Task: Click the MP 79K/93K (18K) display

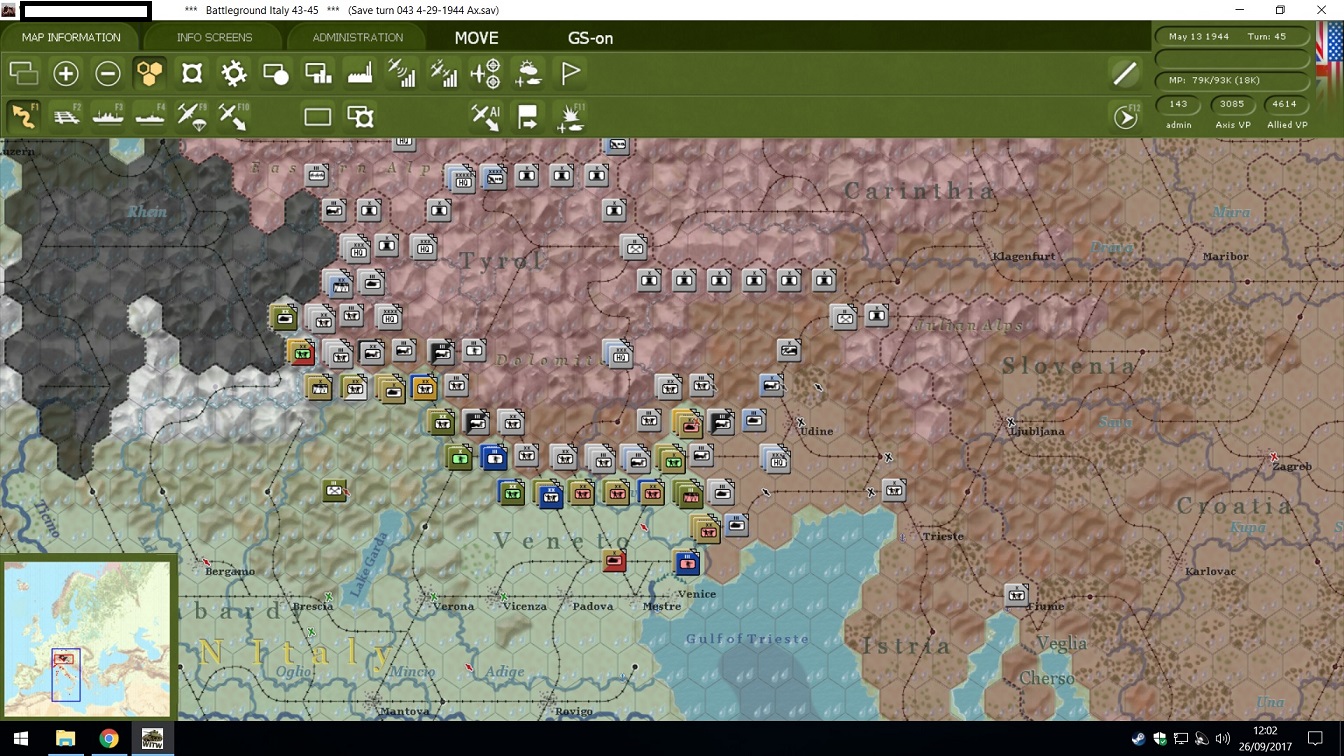Action: click(1233, 80)
